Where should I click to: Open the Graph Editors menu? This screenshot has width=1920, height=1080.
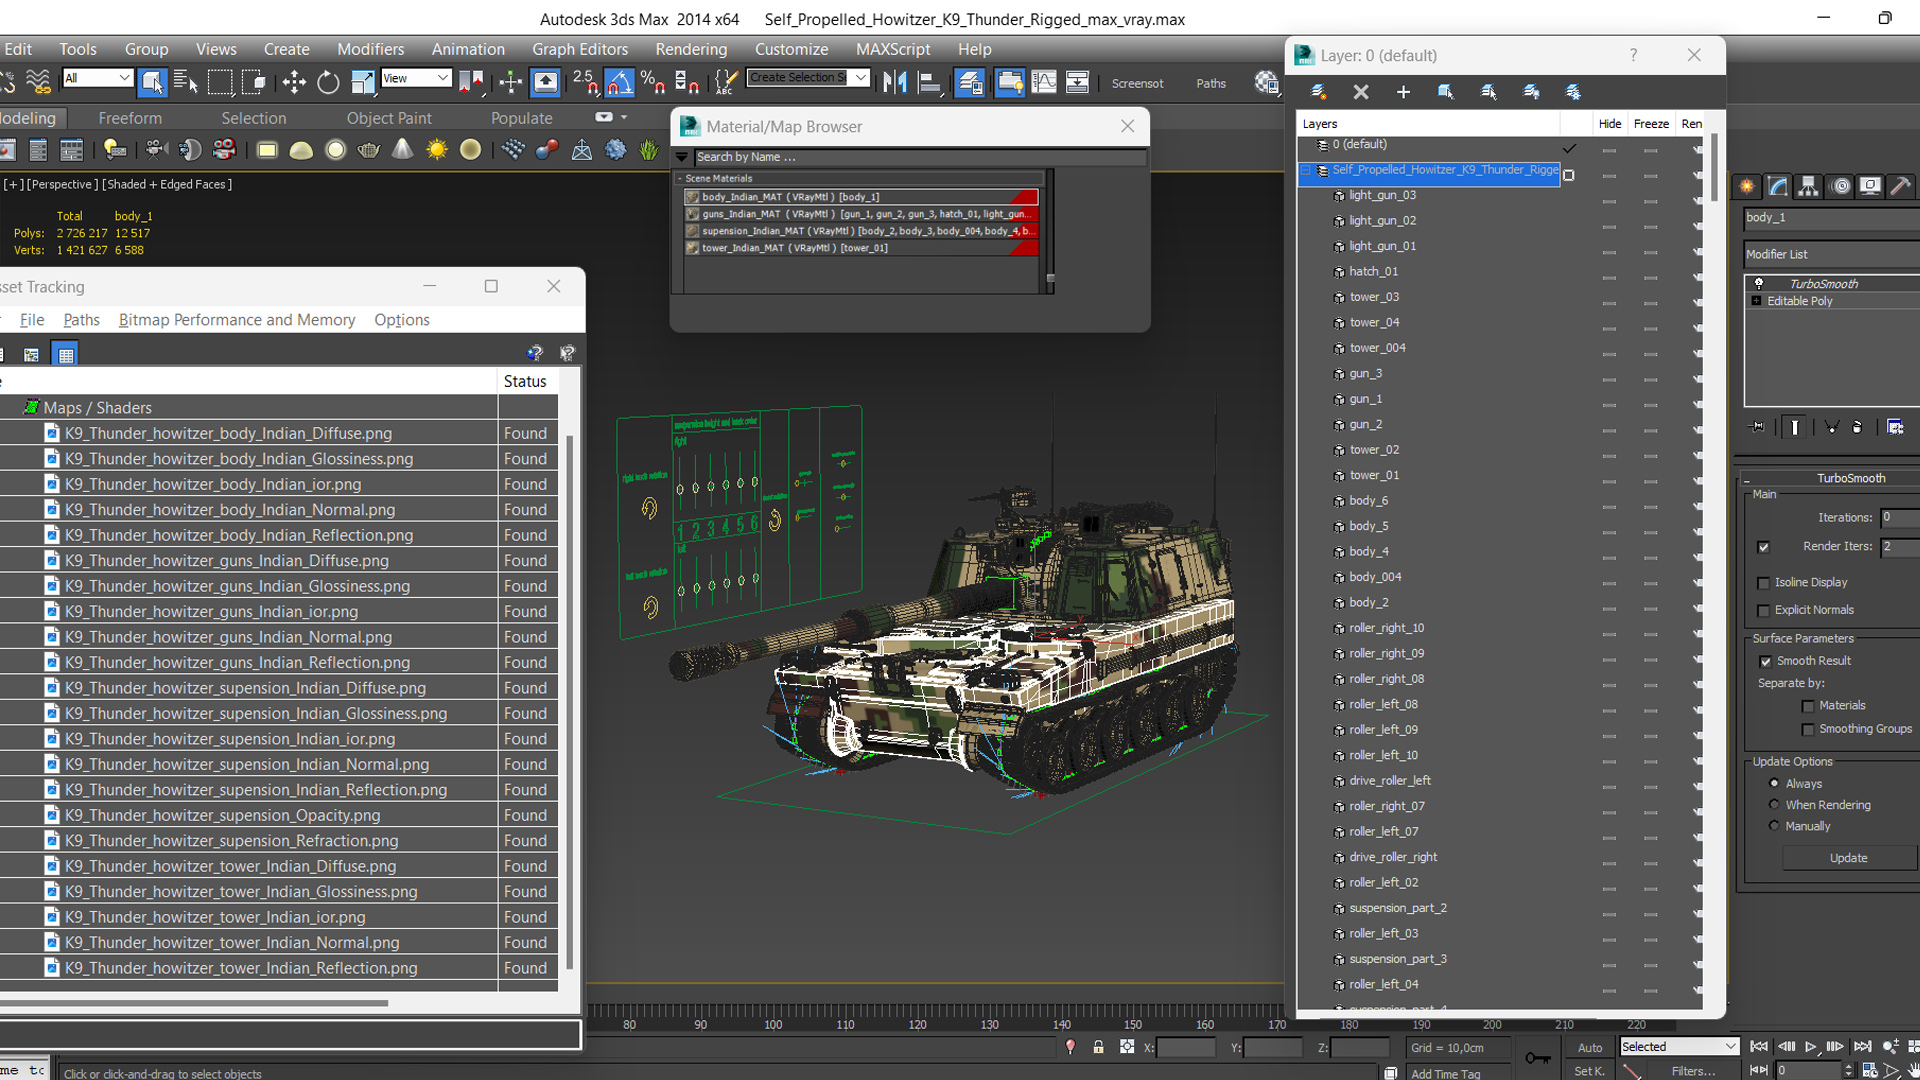click(x=580, y=49)
